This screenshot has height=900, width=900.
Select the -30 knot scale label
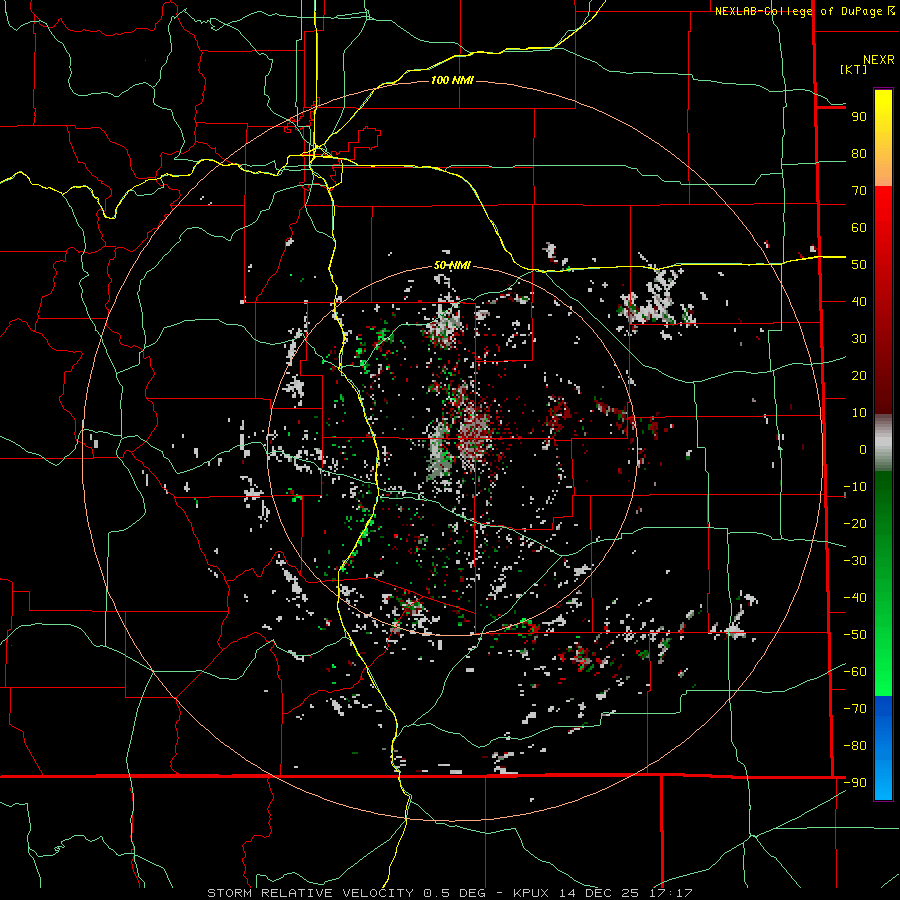click(x=855, y=561)
